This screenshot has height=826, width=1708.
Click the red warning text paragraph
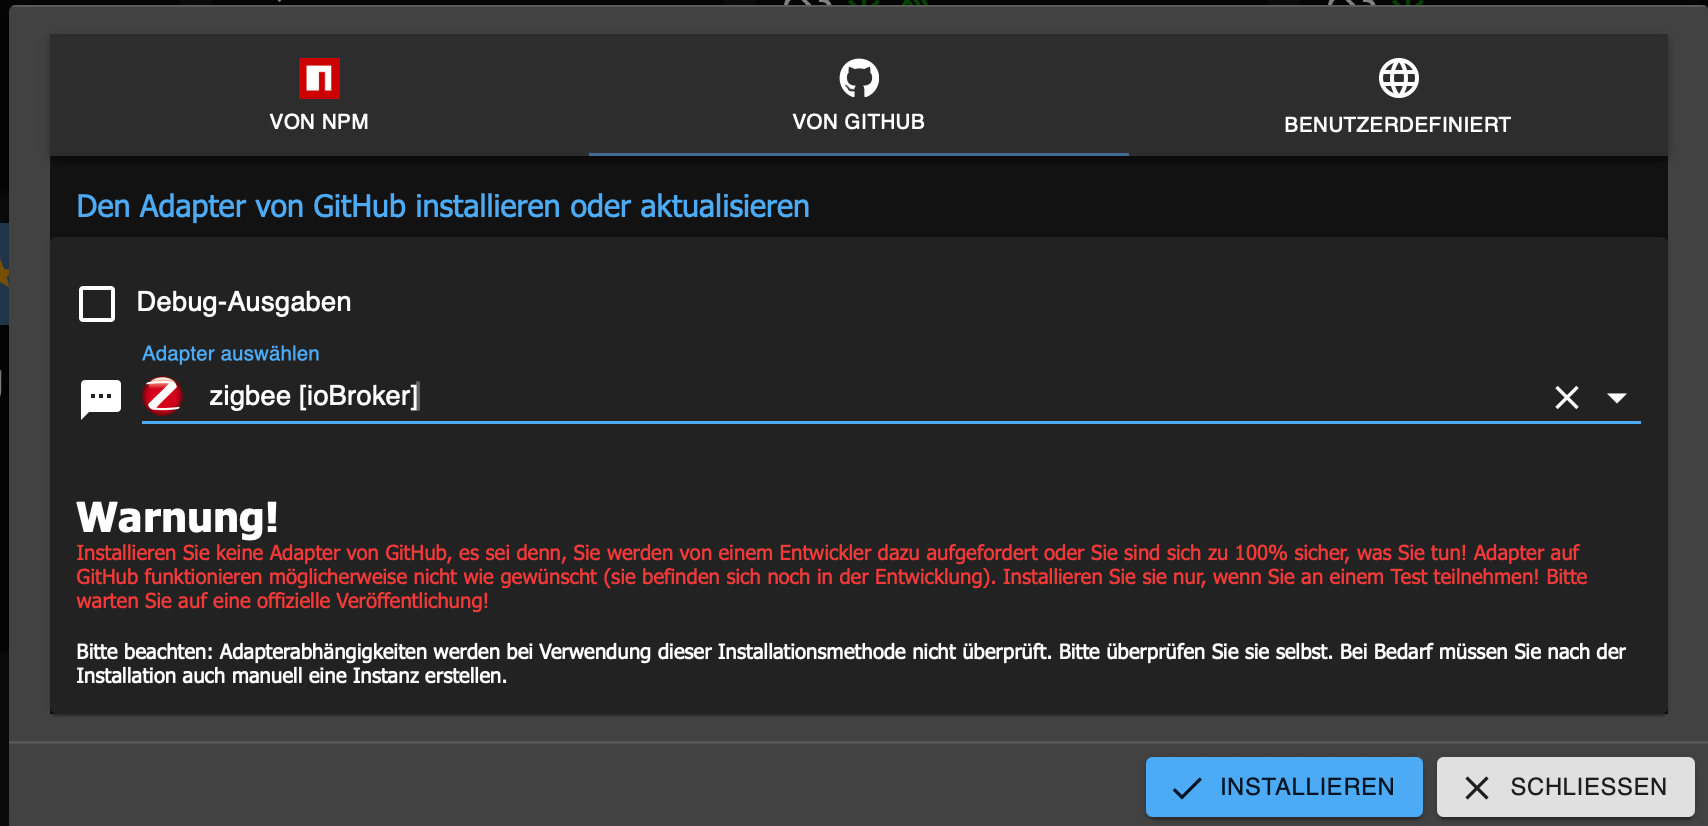pyautogui.click(x=832, y=577)
